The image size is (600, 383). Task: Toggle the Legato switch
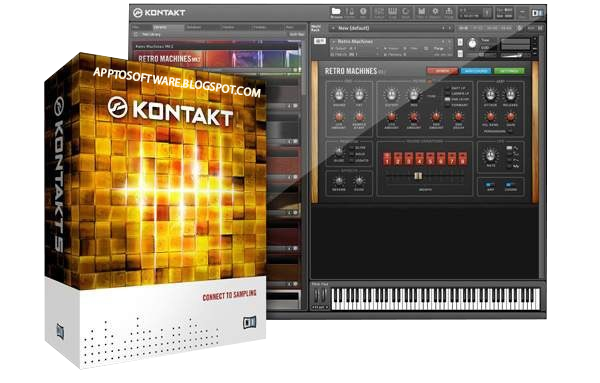click(351, 161)
